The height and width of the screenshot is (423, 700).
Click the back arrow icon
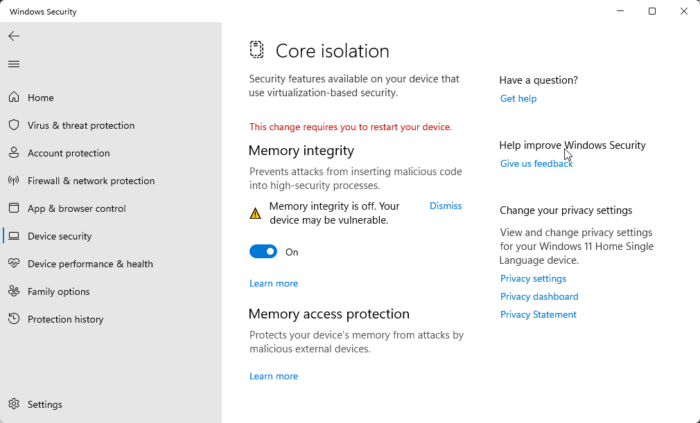click(14, 36)
